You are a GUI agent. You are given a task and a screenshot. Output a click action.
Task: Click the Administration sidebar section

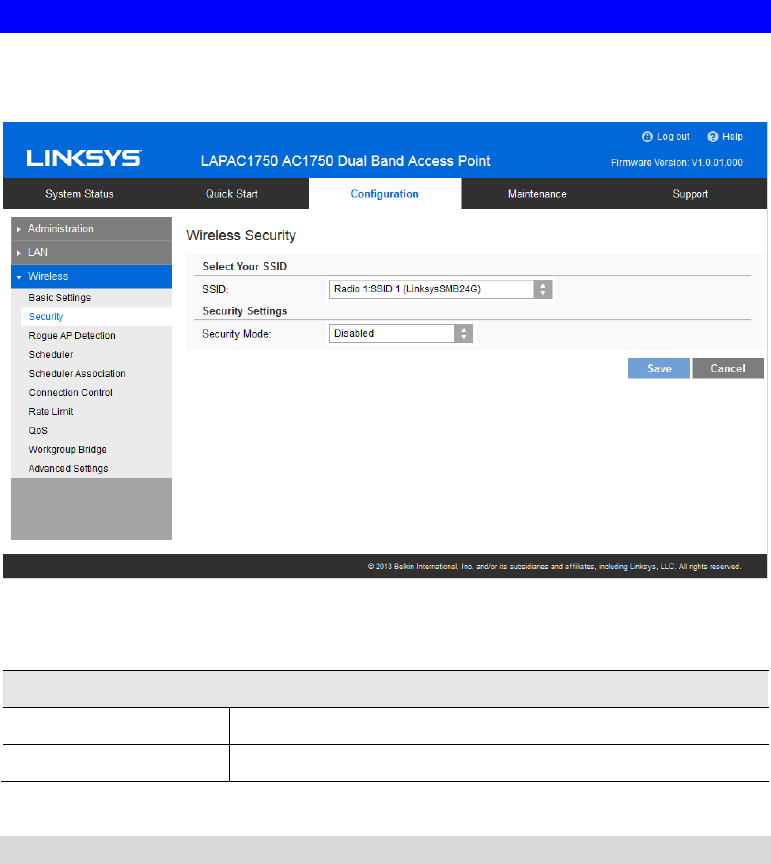[x=91, y=229]
